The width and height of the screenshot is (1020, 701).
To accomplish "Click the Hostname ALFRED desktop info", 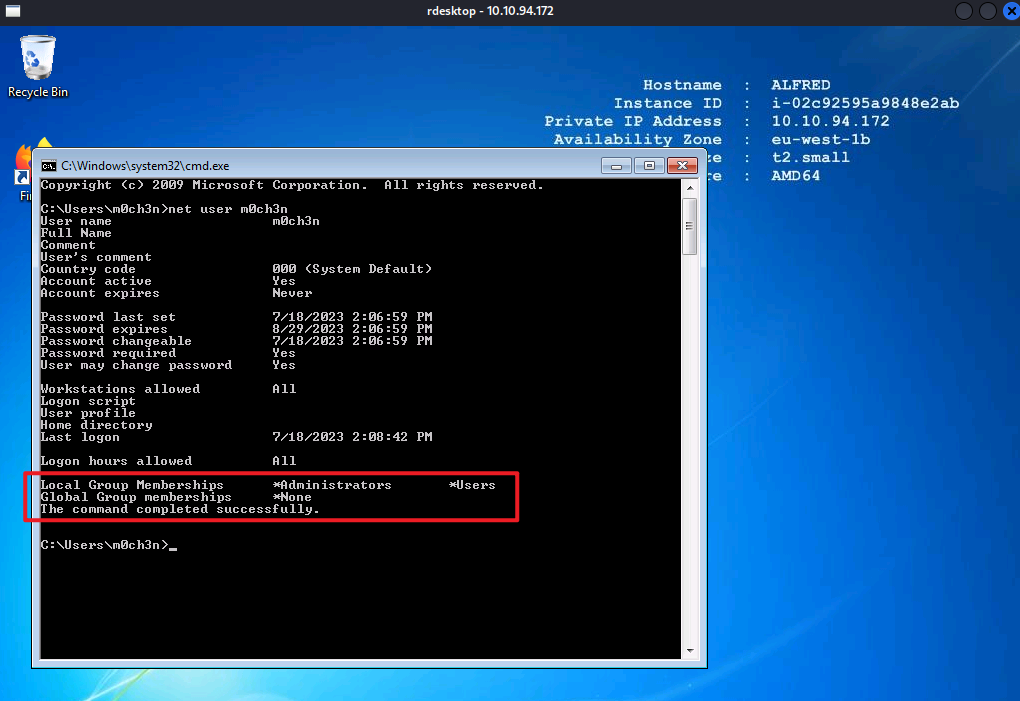I will click(801, 85).
